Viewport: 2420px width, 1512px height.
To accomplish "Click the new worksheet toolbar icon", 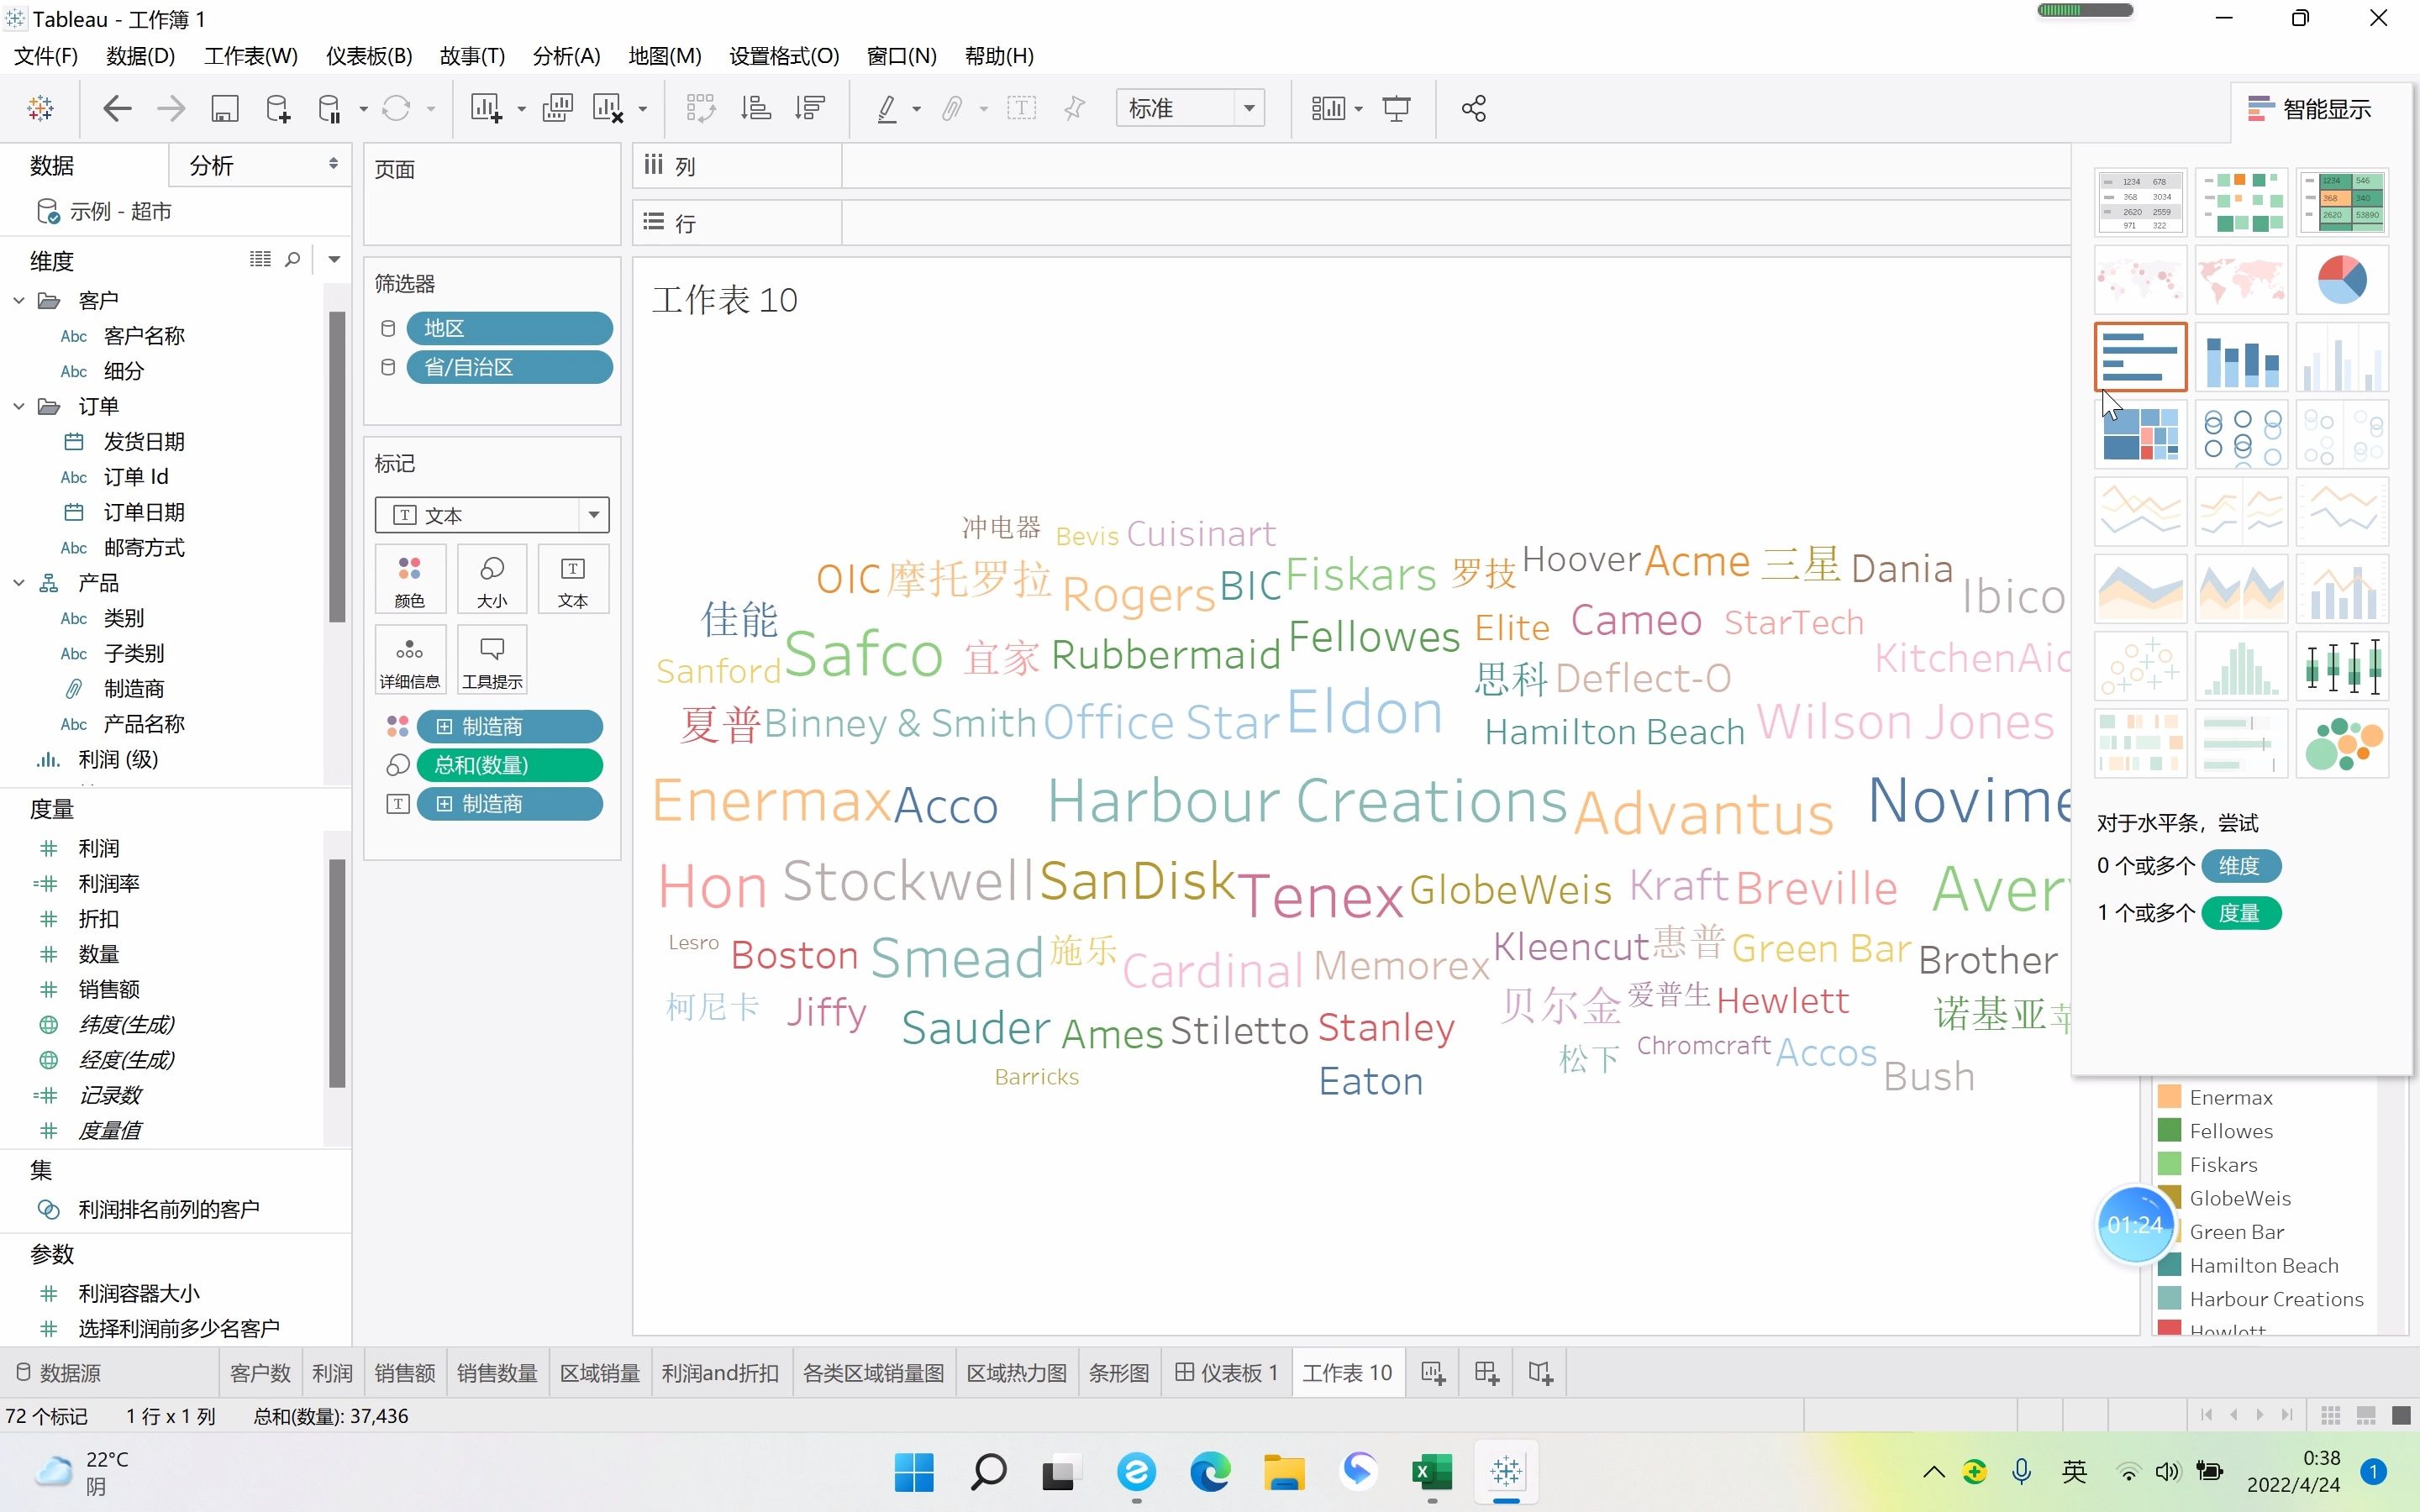I will (x=486, y=108).
